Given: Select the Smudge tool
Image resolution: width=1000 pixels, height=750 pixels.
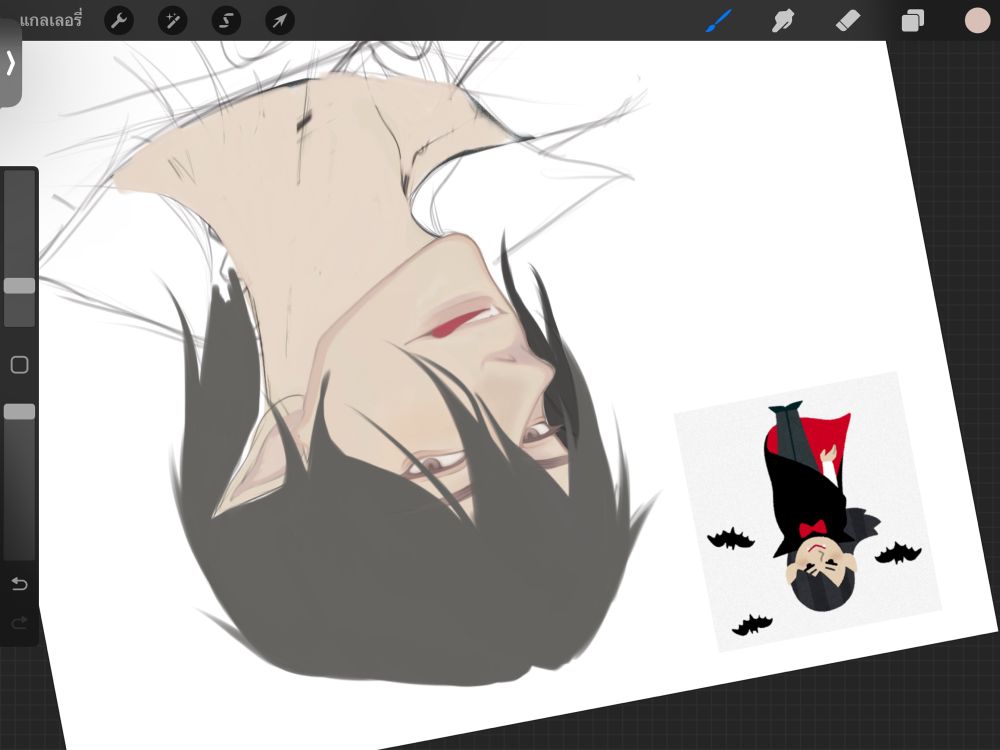Looking at the screenshot, I should tap(783, 21).
